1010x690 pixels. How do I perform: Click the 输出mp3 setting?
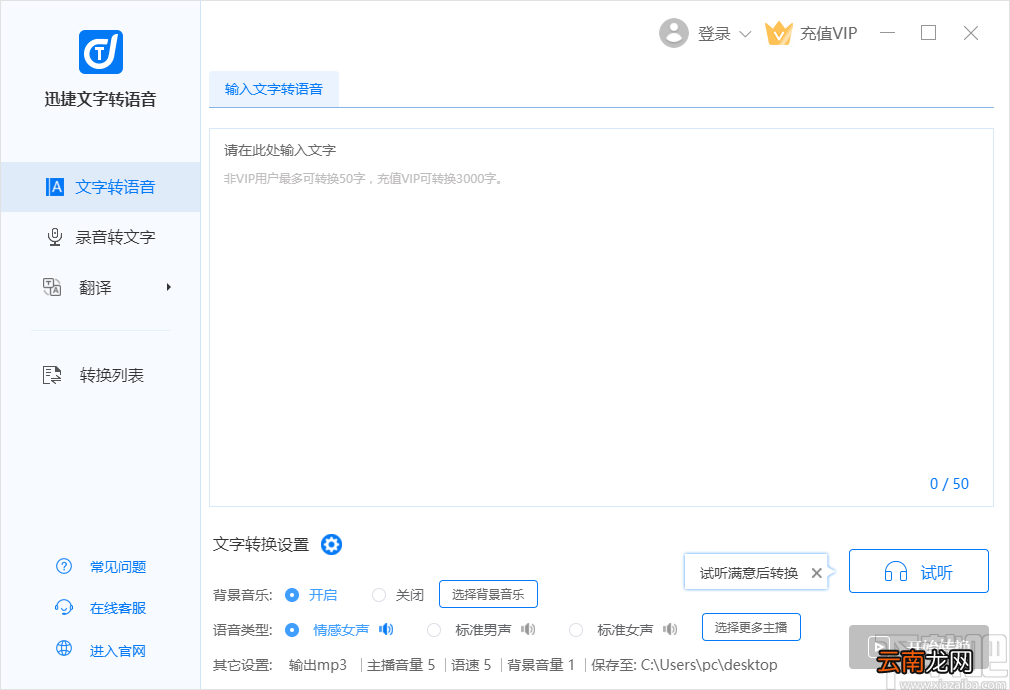(x=318, y=665)
